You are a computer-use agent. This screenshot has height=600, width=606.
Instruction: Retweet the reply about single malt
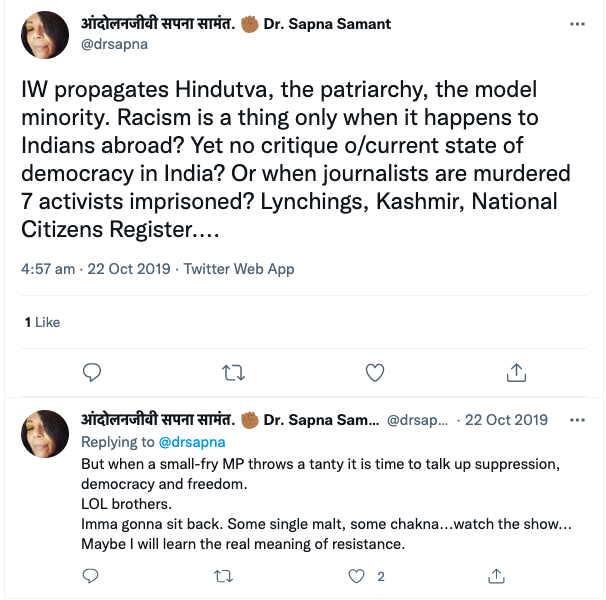point(226,576)
